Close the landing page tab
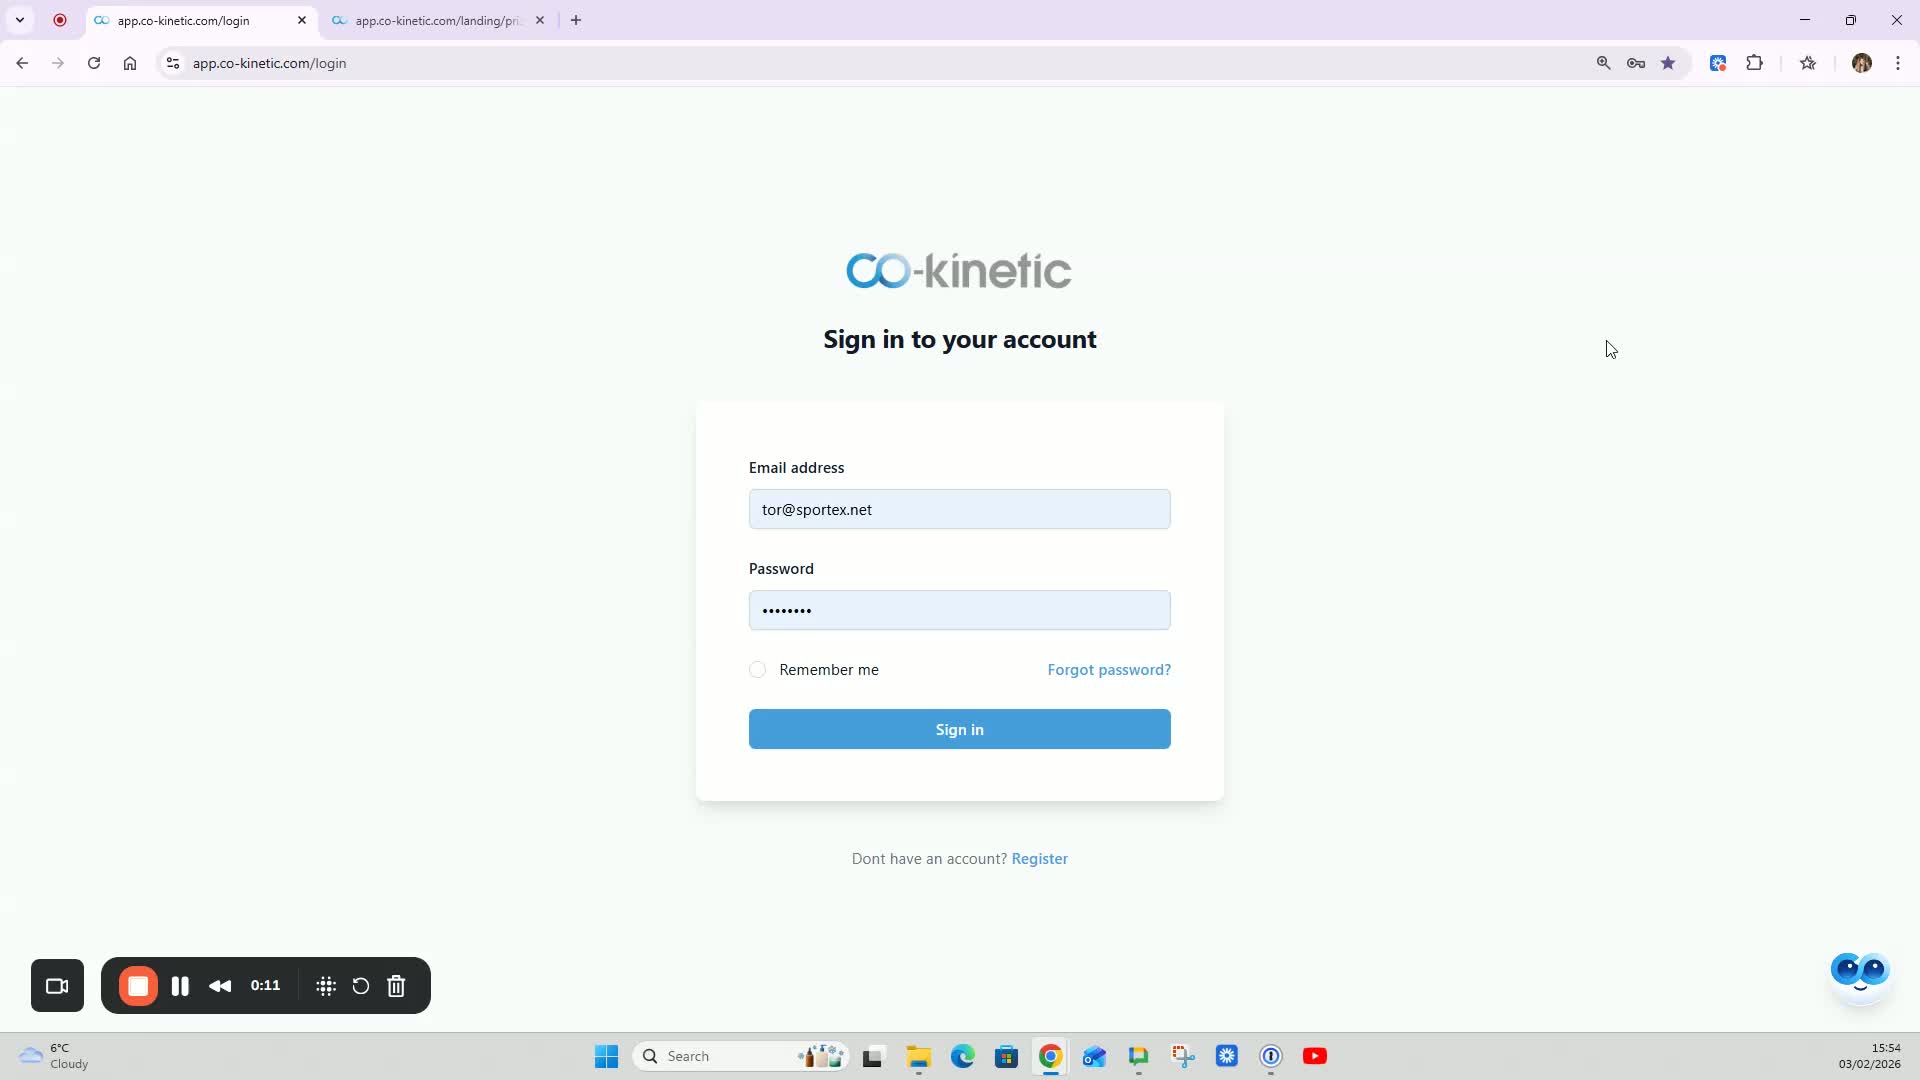The height and width of the screenshot is (1080, 1920). pyautogui.click(x=540, y=20)
